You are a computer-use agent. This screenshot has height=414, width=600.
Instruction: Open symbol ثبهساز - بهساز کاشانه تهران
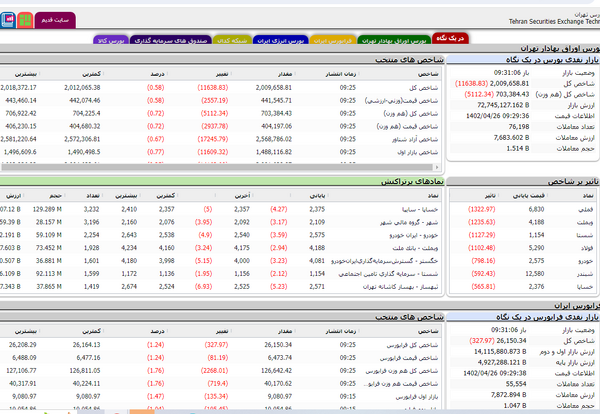point(401,287)
